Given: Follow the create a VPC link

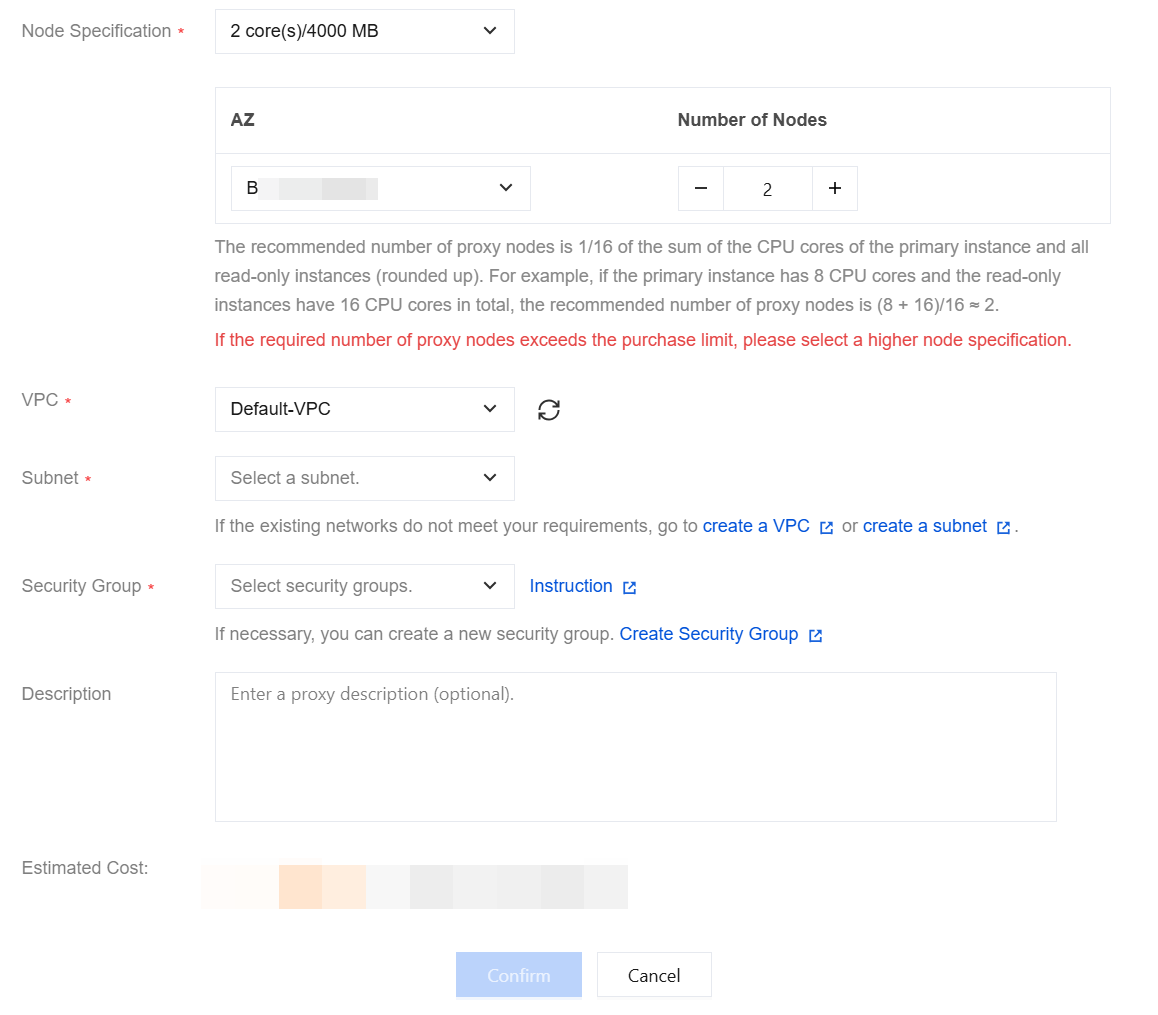Looking at the screenshot, I should click(756, 526).
